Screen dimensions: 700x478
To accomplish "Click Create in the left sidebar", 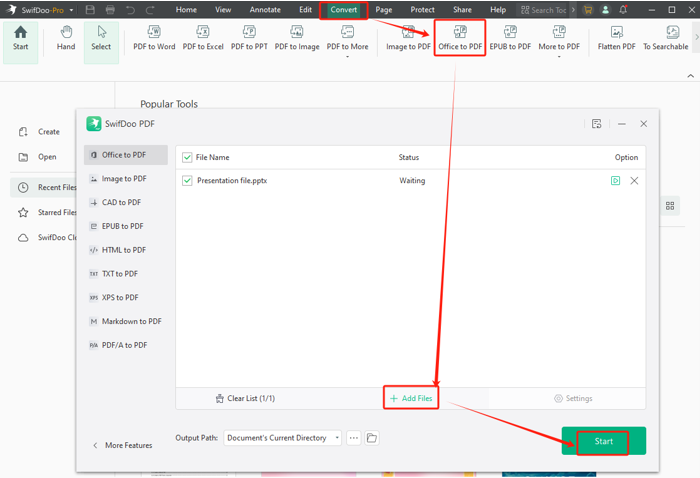I will click(39, 132).
